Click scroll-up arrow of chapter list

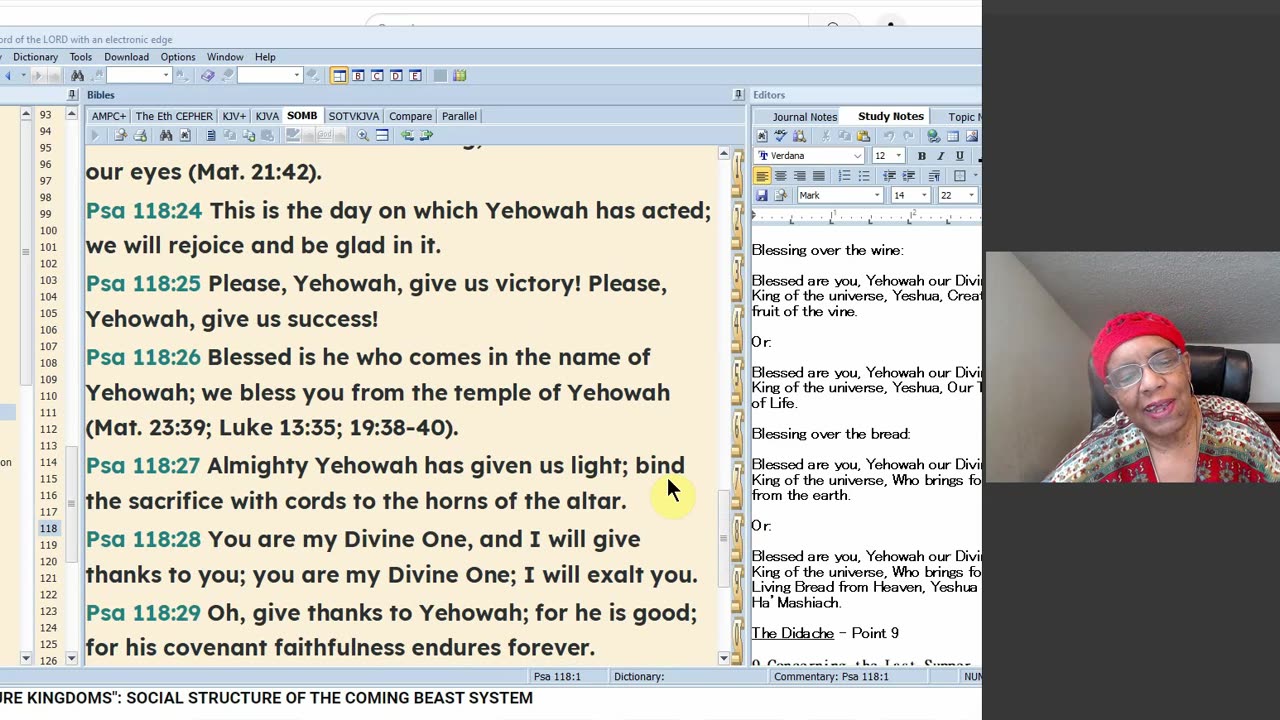(x=71, y=114)
